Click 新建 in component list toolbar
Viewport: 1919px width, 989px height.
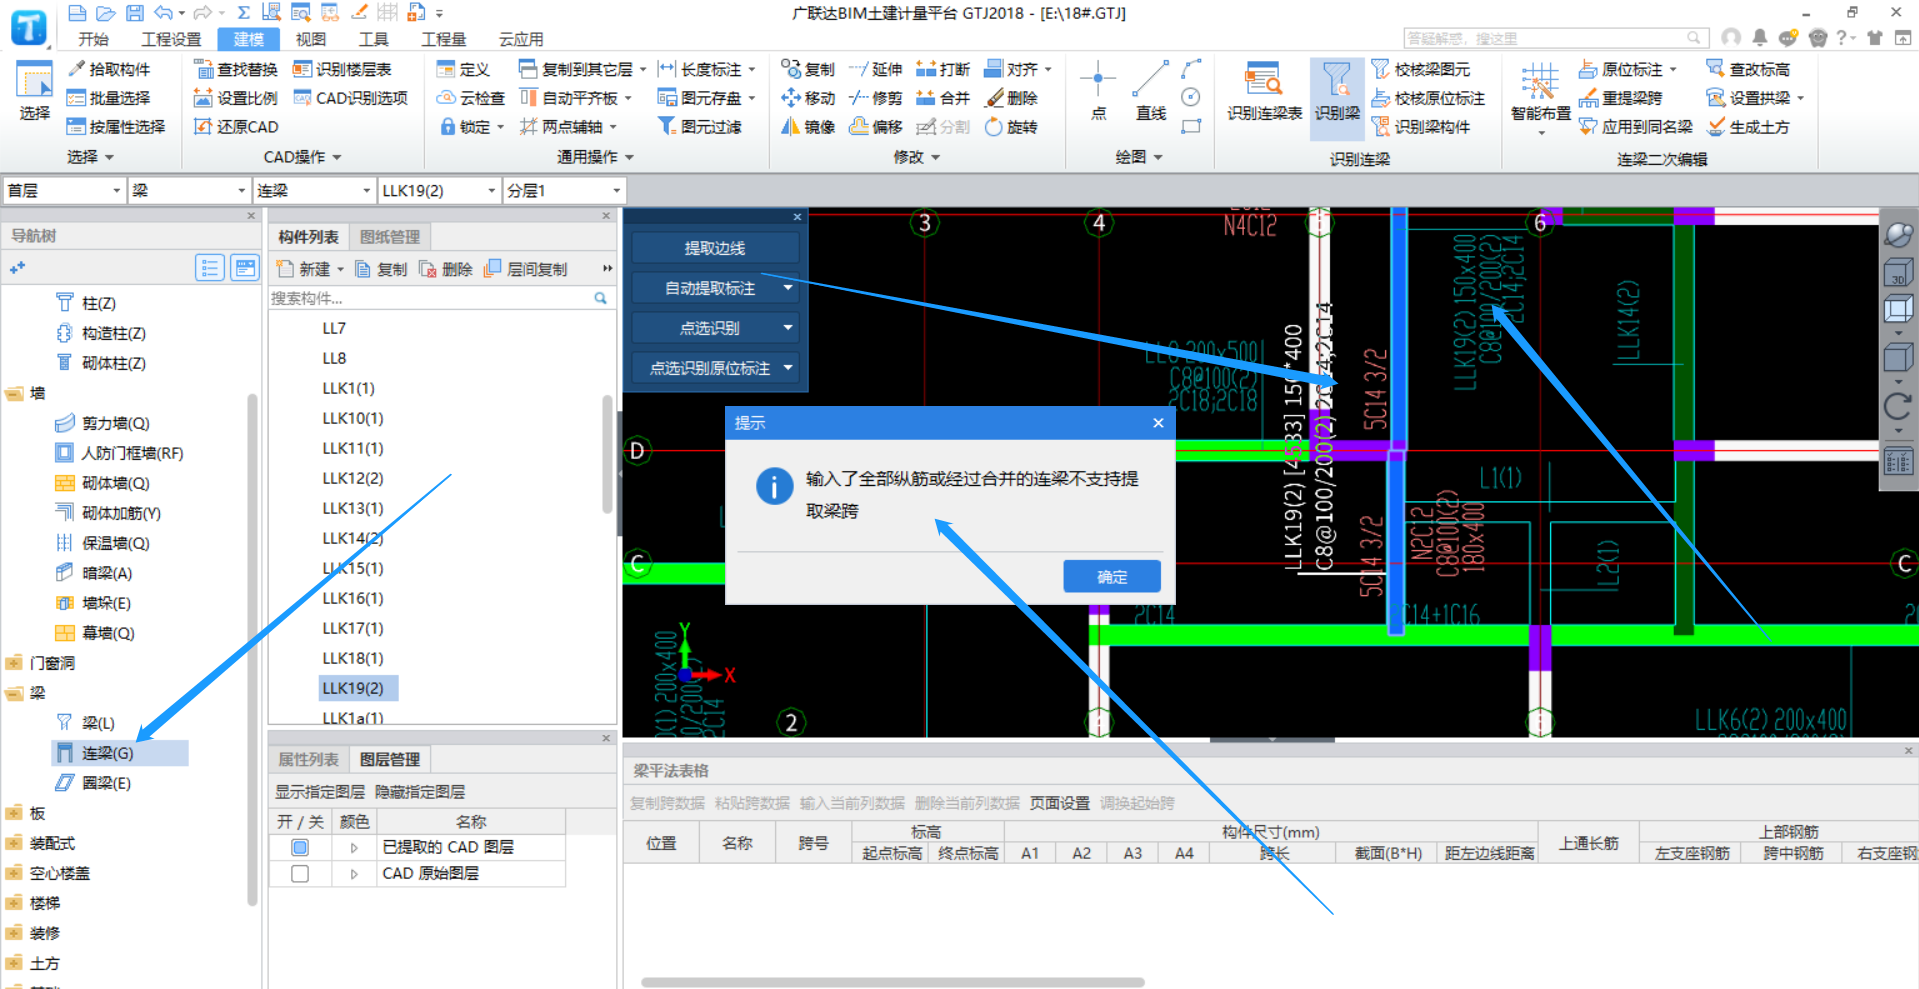tap(309, 269)
